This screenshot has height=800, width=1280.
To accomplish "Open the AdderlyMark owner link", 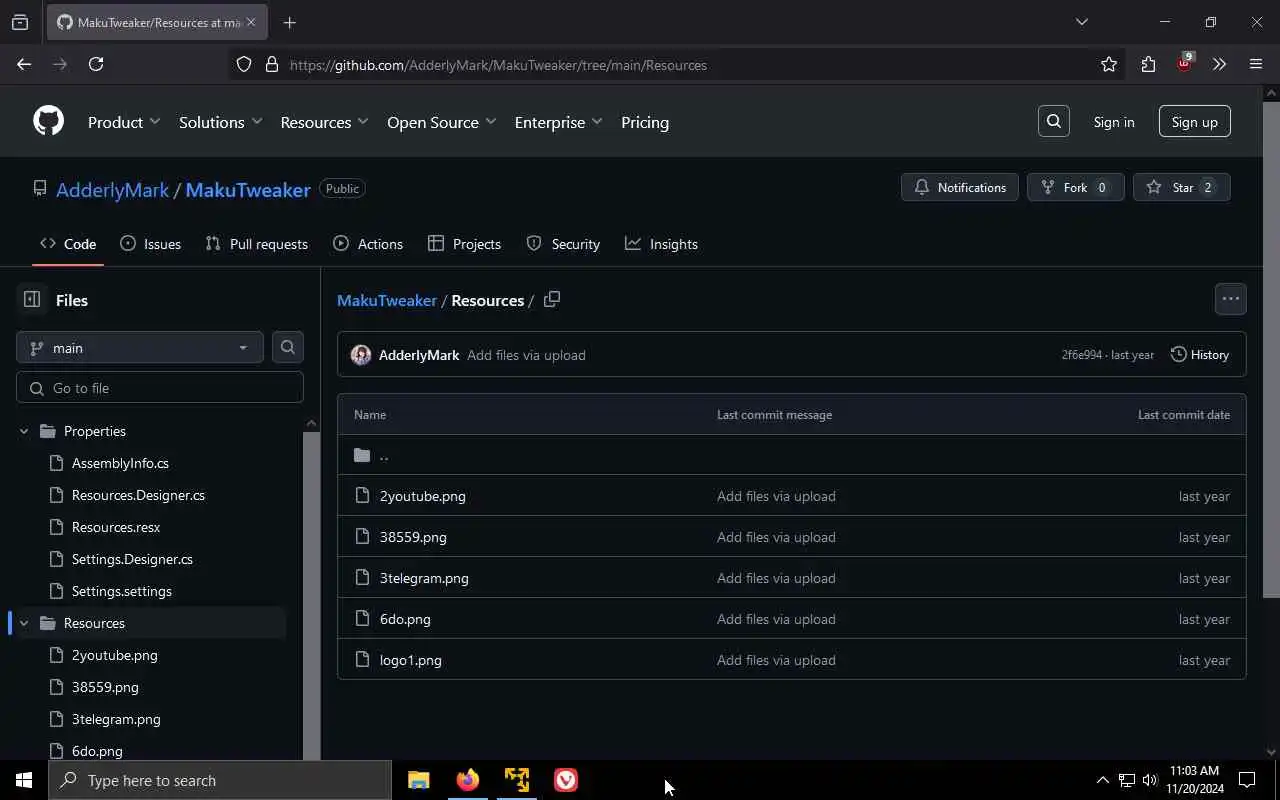I will tap(112, 190).
